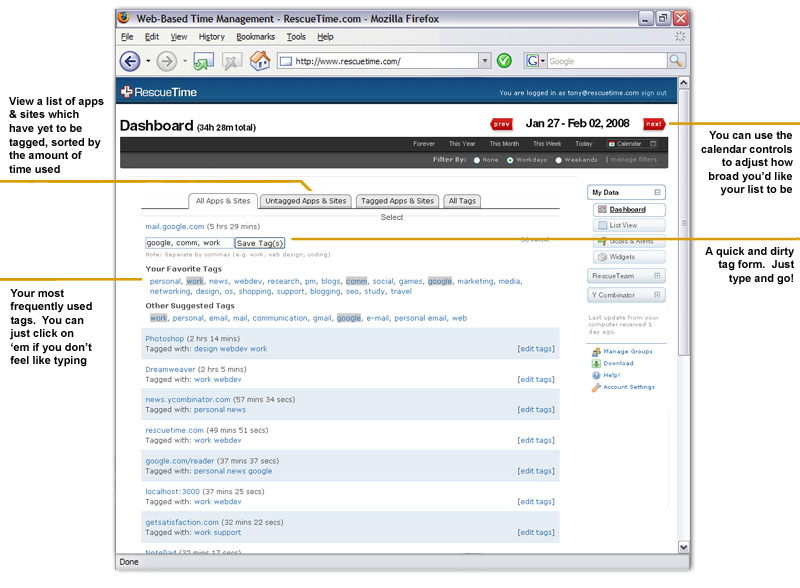Open Widgets in the sidebar
Image resolution: width=800 pixels, height=588 pixels.
[x=629, y=257]
